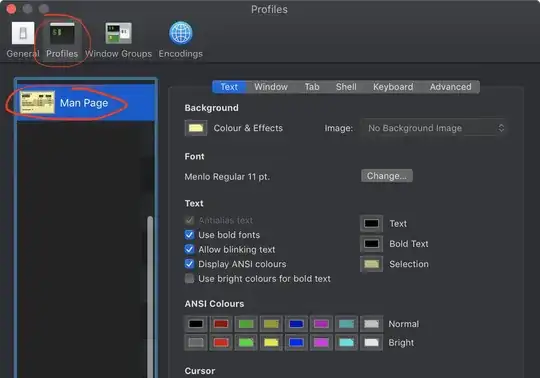Open the Text colour swatch
This screenshot has width=540, height=378.
click(x=371, y=224)
